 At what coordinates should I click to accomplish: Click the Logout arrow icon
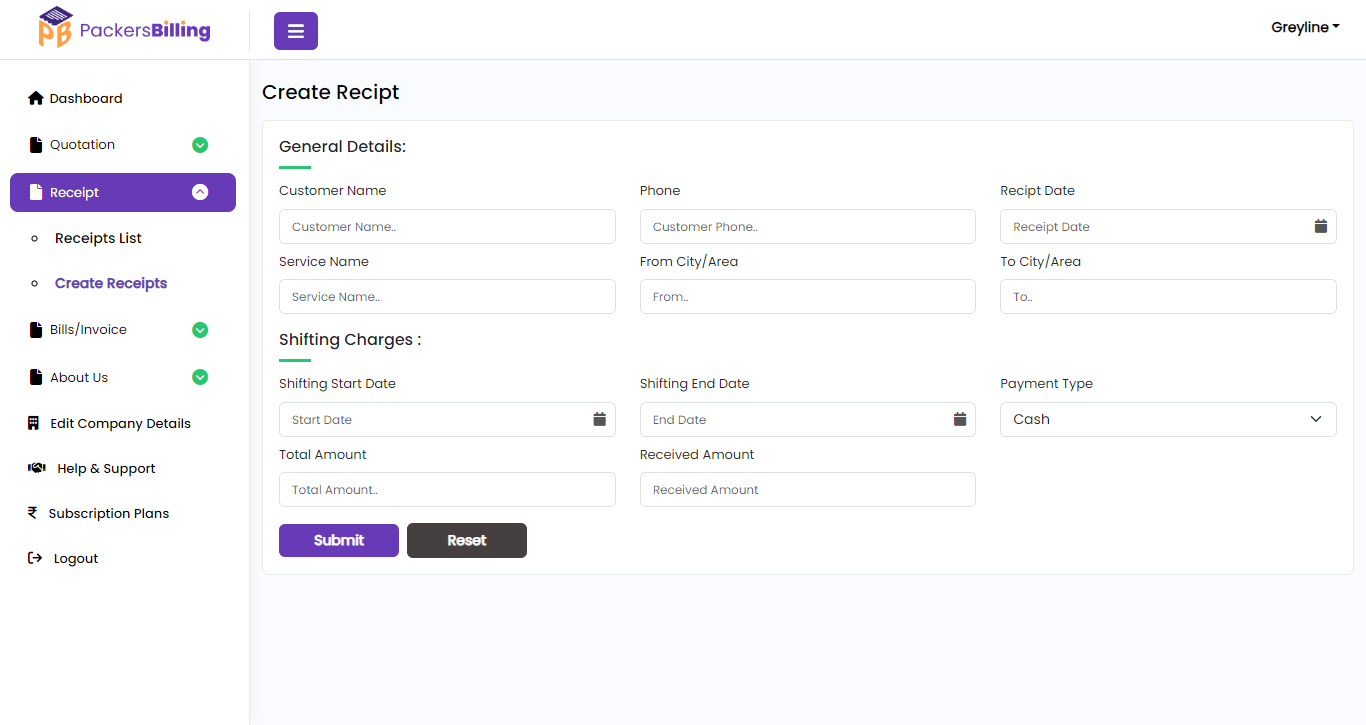[35, 558]
